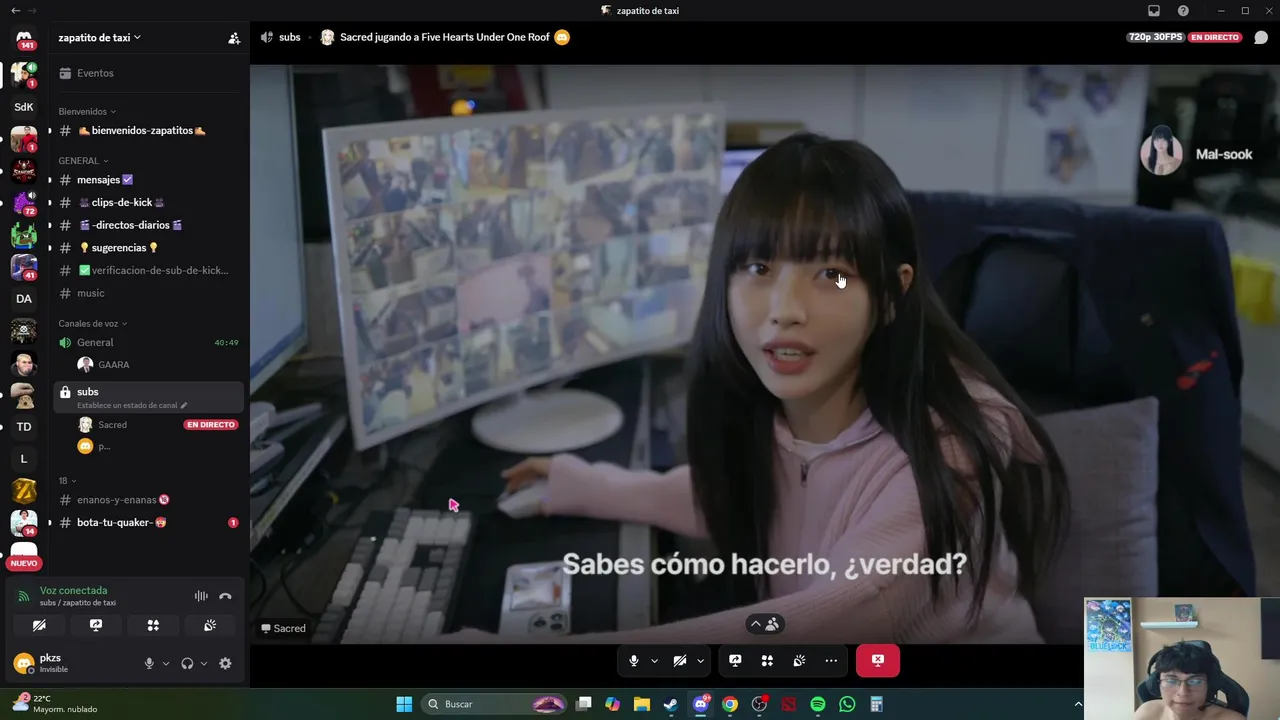Click the NUEVO unread mentions pill
The width and height of the screenshot is (1280, 720).
coord(24,563)
